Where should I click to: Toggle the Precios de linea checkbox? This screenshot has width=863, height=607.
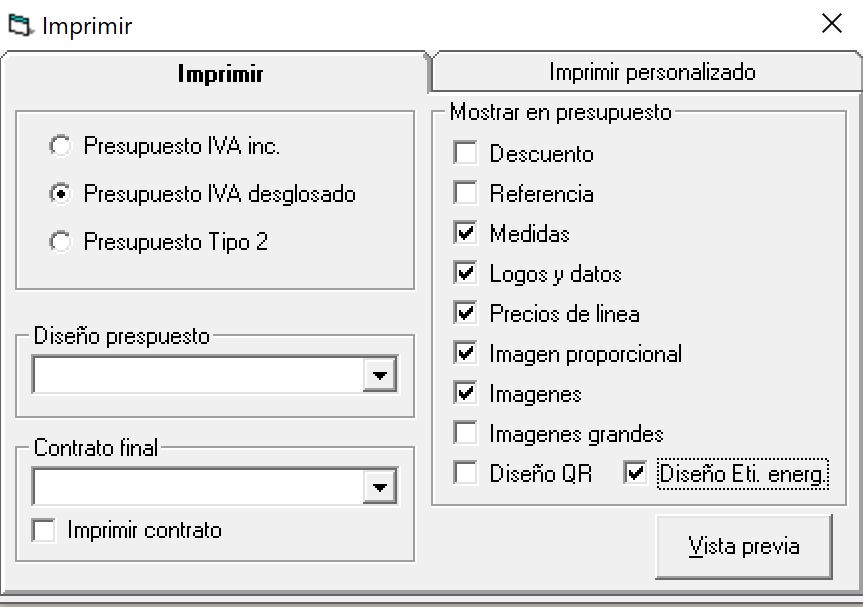click(465, 313)
